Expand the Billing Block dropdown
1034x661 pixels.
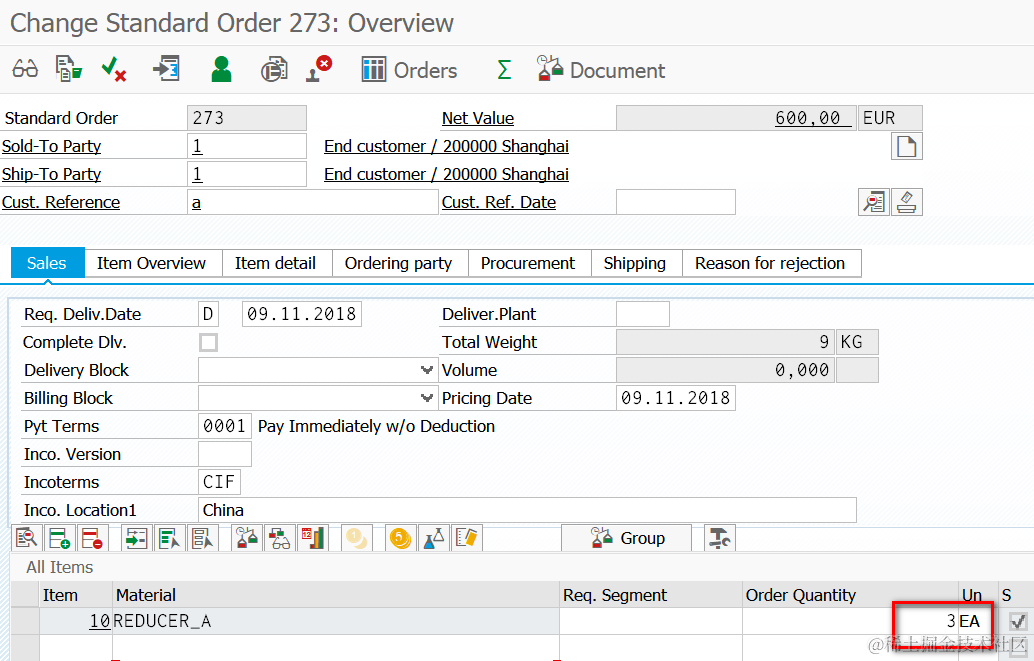427,398
